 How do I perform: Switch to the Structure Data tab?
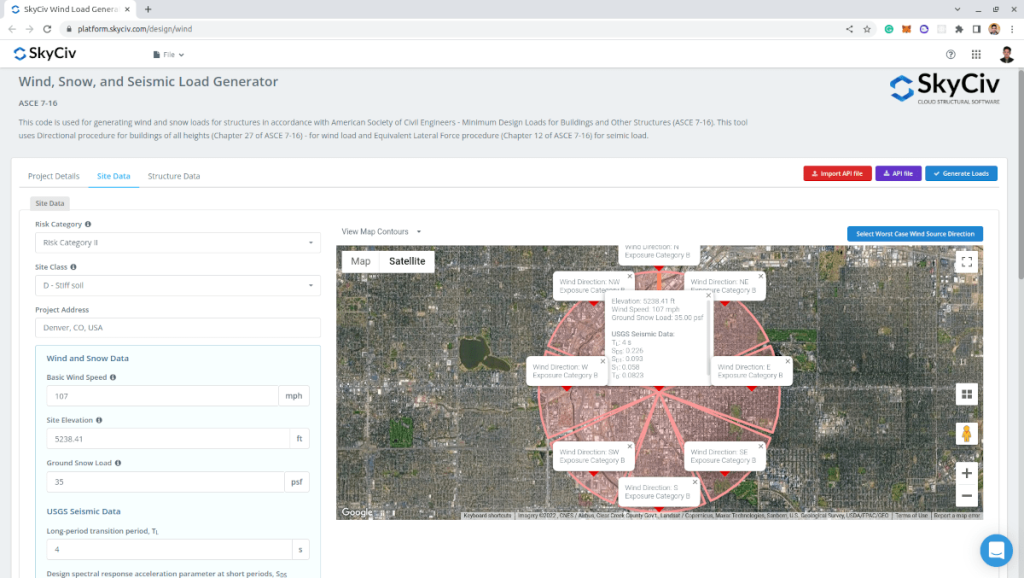[174, 176]
